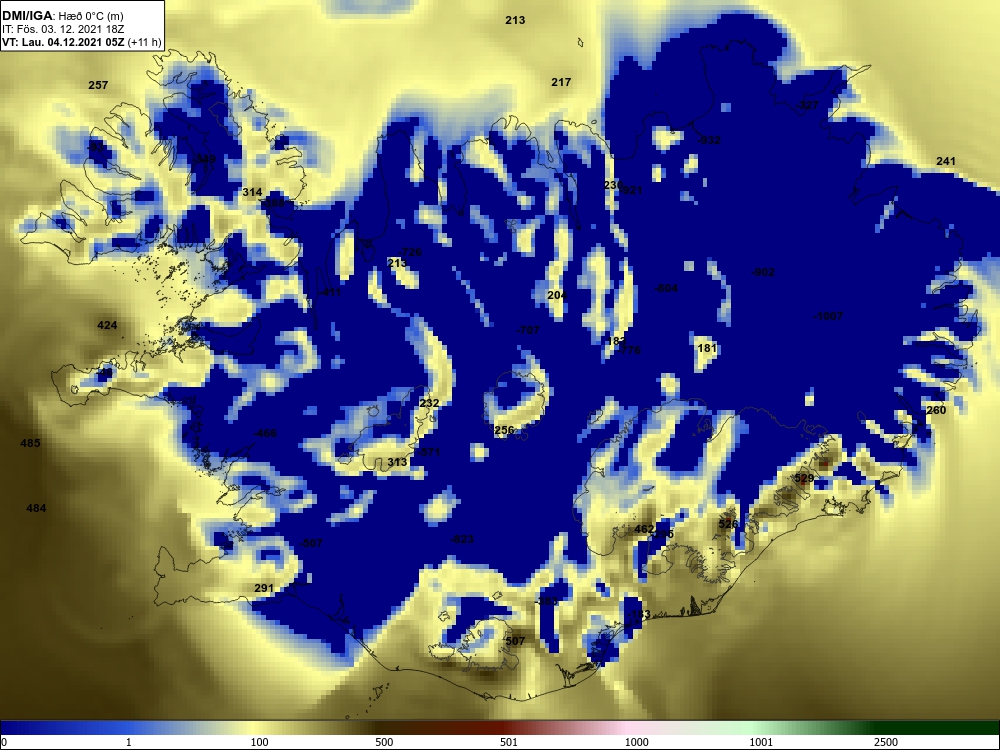Image resolution: width=1000 pixels, height=750 pixels.
Task: Pick the pink segment of the color bar
Action: click(628, 728)
